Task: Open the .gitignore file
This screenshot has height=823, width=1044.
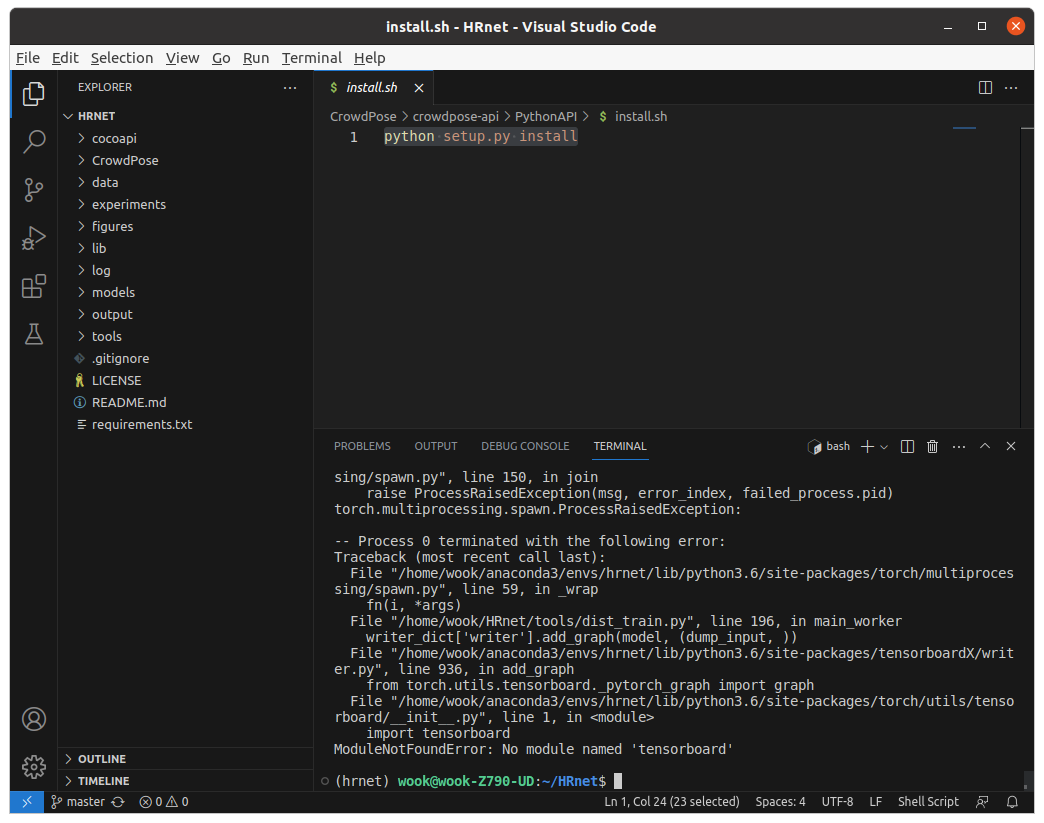Action: 185,358
